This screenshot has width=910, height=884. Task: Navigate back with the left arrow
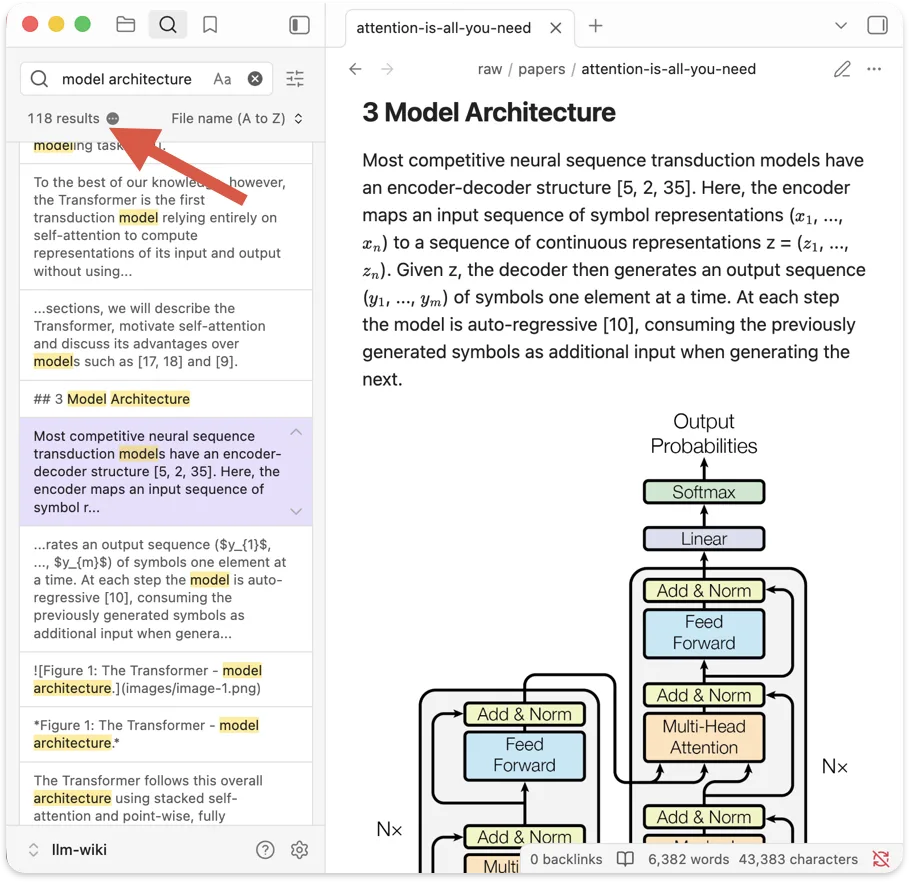pos(355,69)
